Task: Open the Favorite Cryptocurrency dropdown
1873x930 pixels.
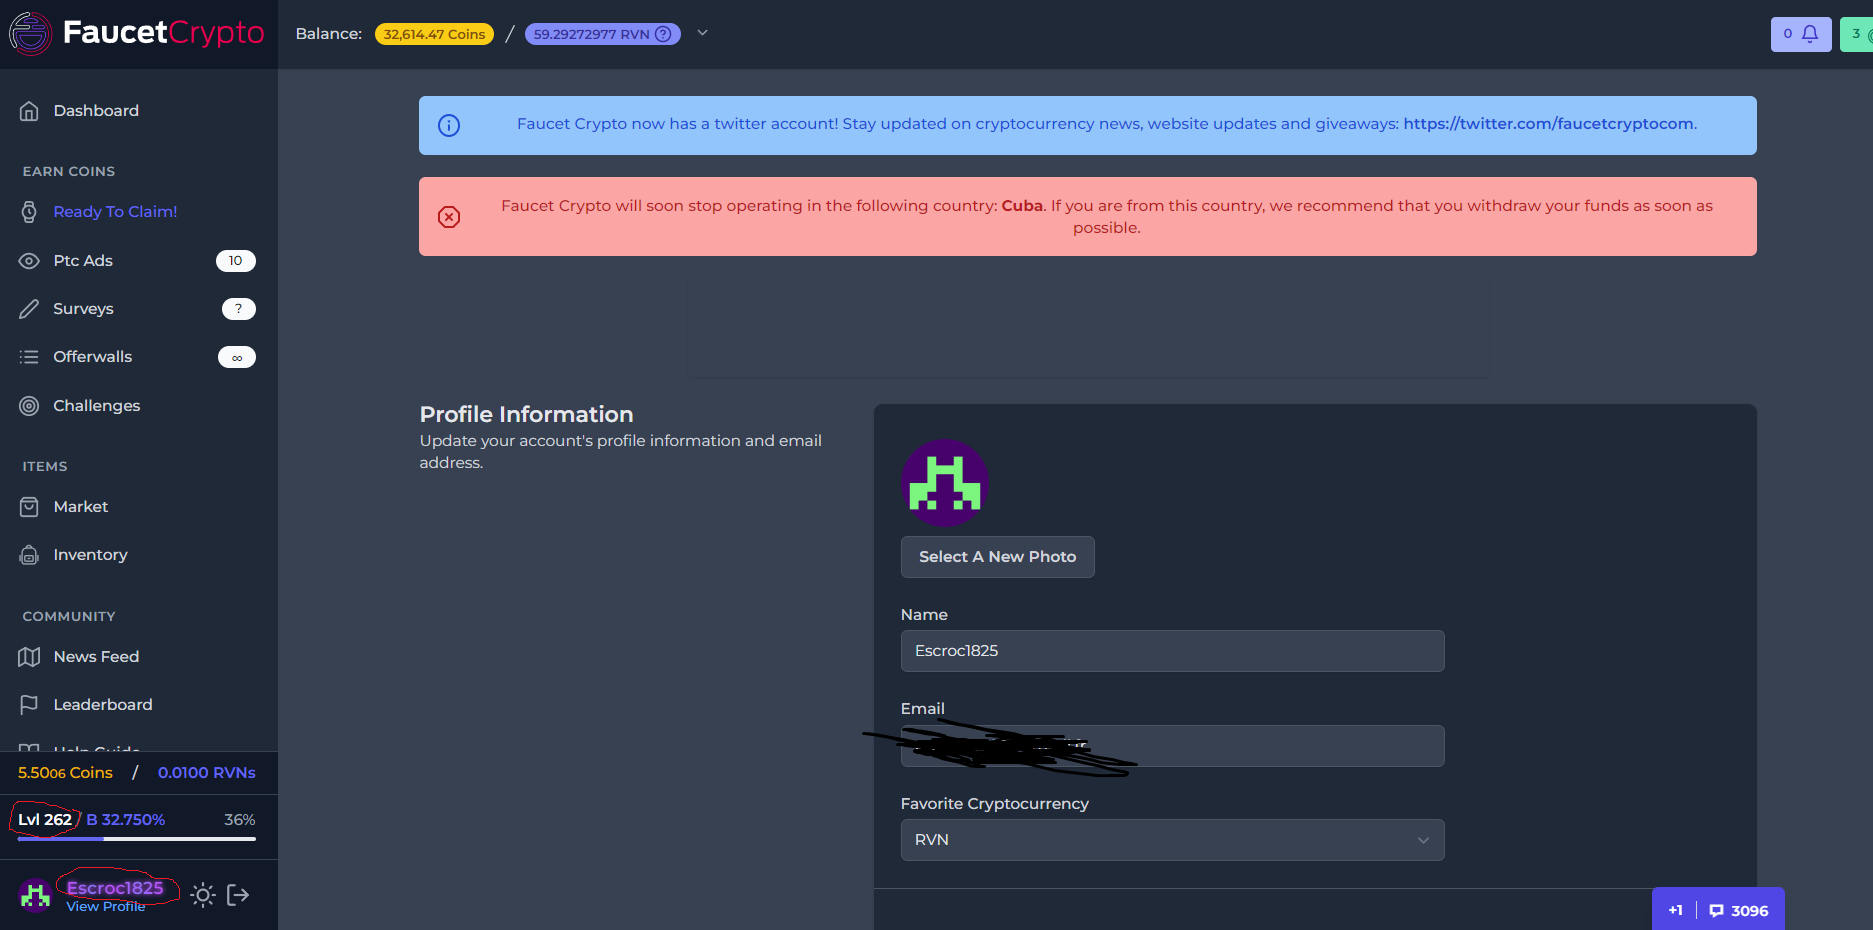Action: 1172,840
